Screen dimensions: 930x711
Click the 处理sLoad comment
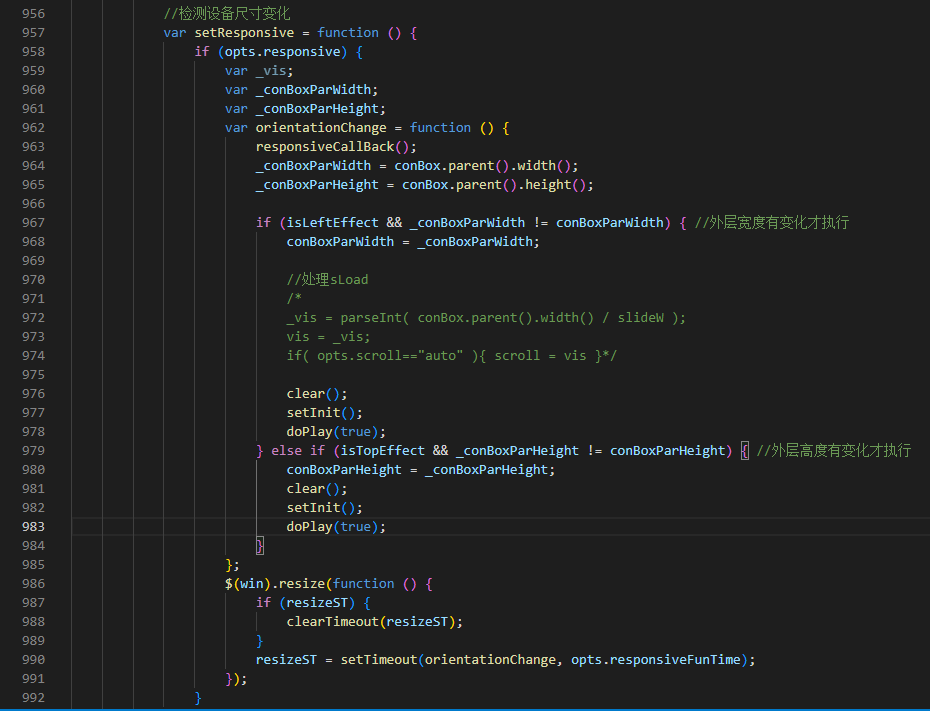pyautogui.click(x=327, y=279)
